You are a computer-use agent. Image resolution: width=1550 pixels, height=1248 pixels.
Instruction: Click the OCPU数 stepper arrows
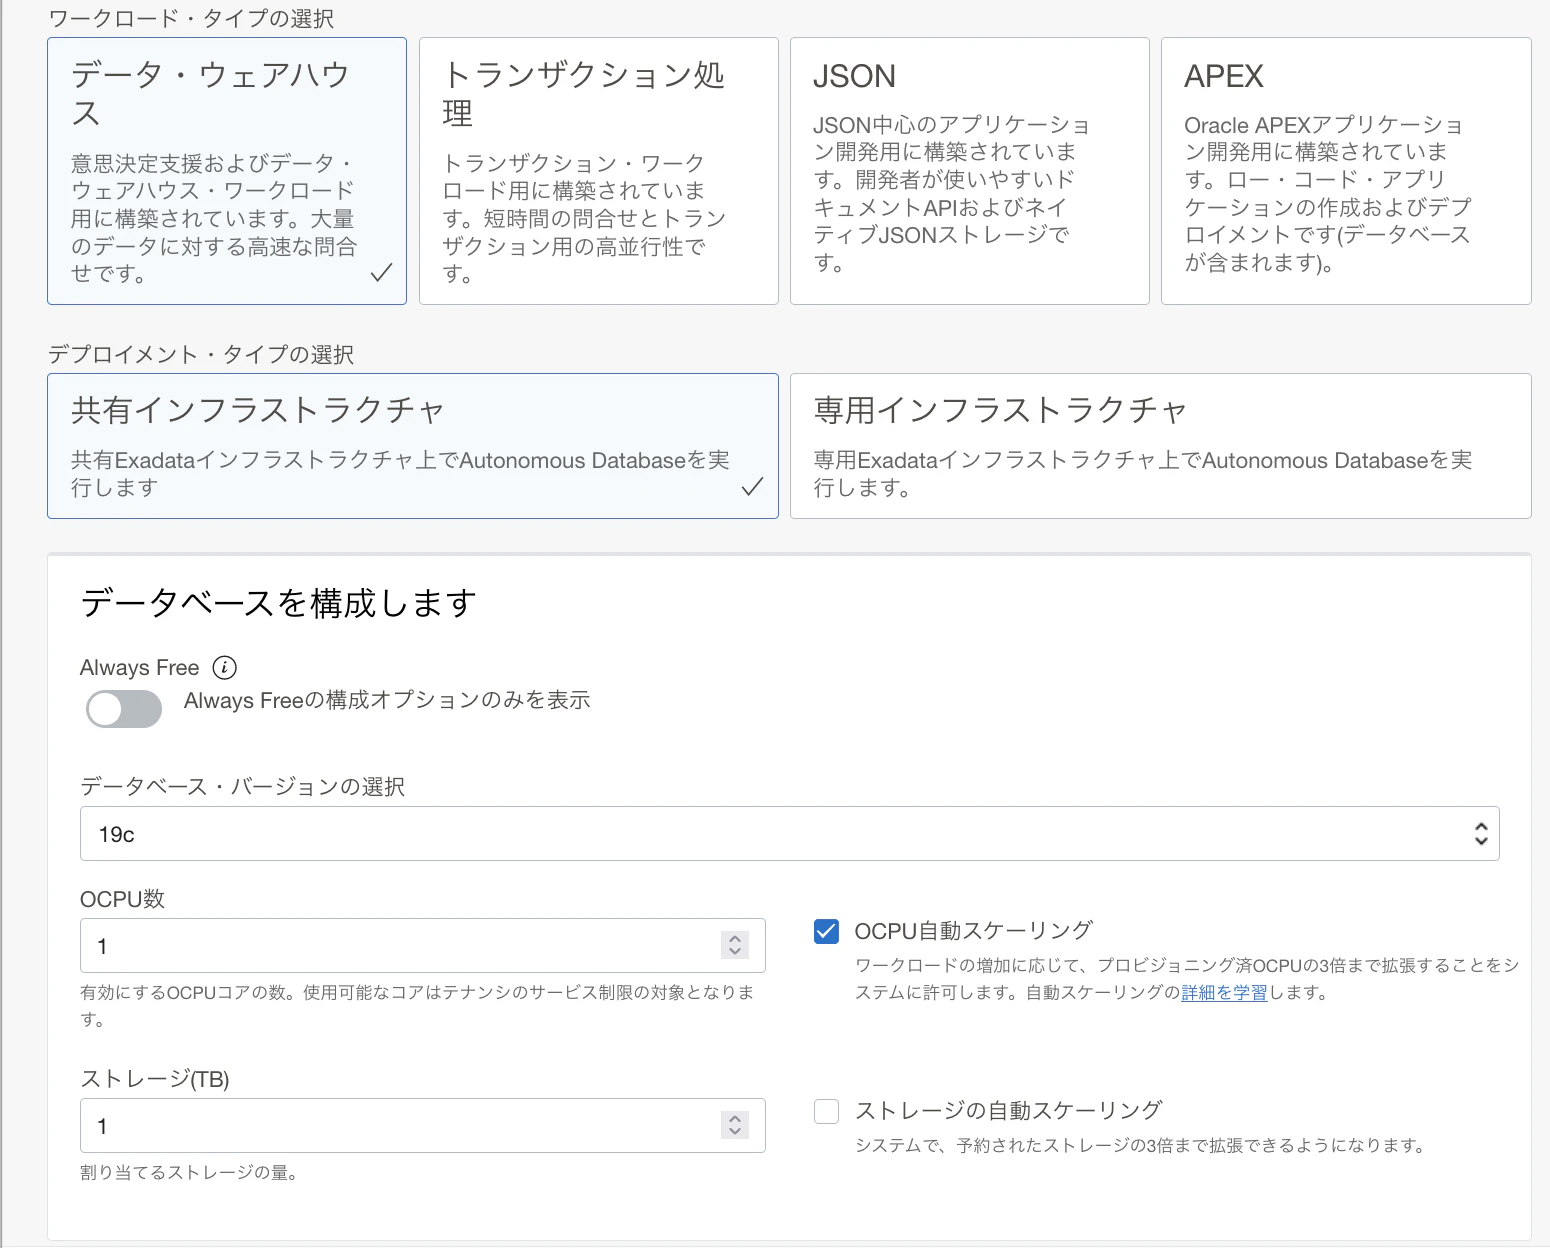coord(735,945)
